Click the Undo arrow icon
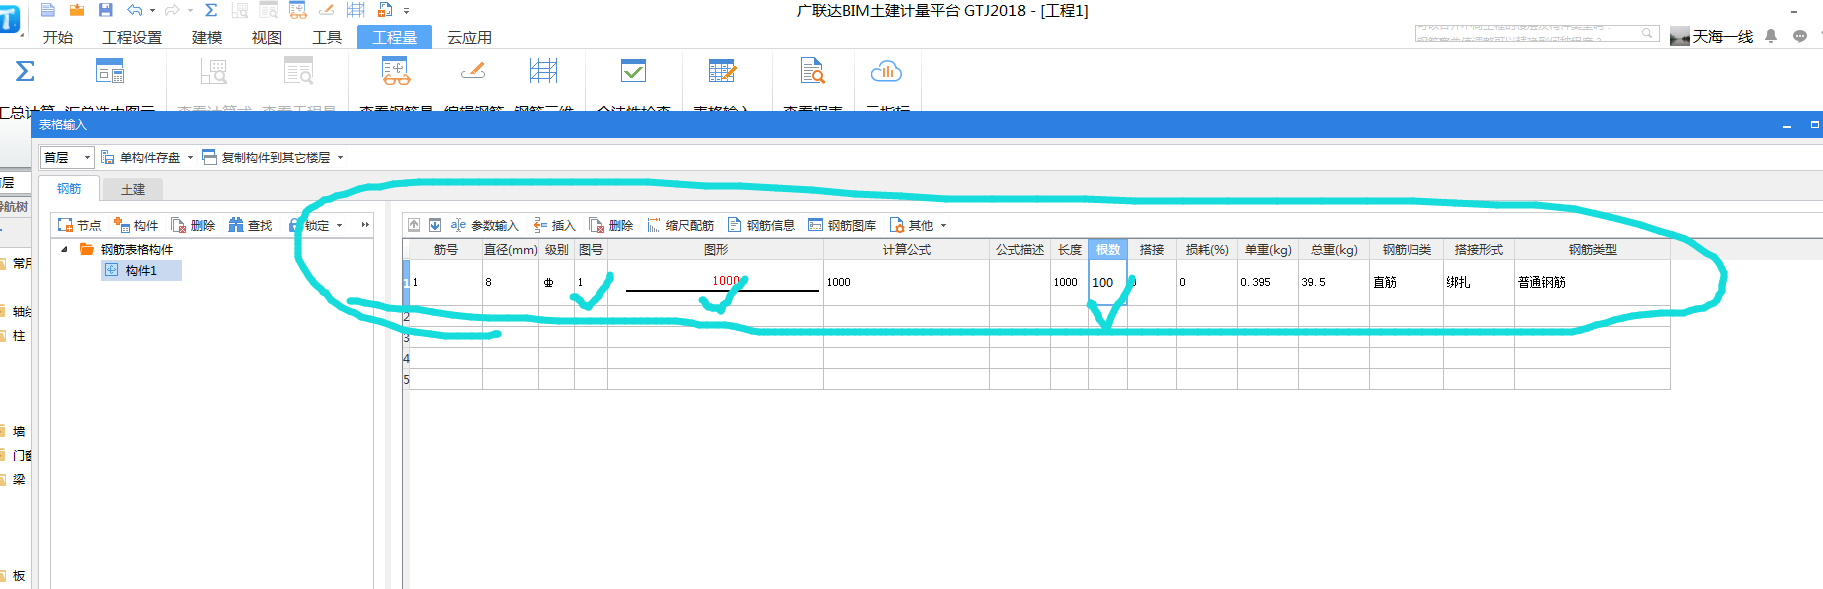Screen dimensions: 1823x589 coord(135,10)
